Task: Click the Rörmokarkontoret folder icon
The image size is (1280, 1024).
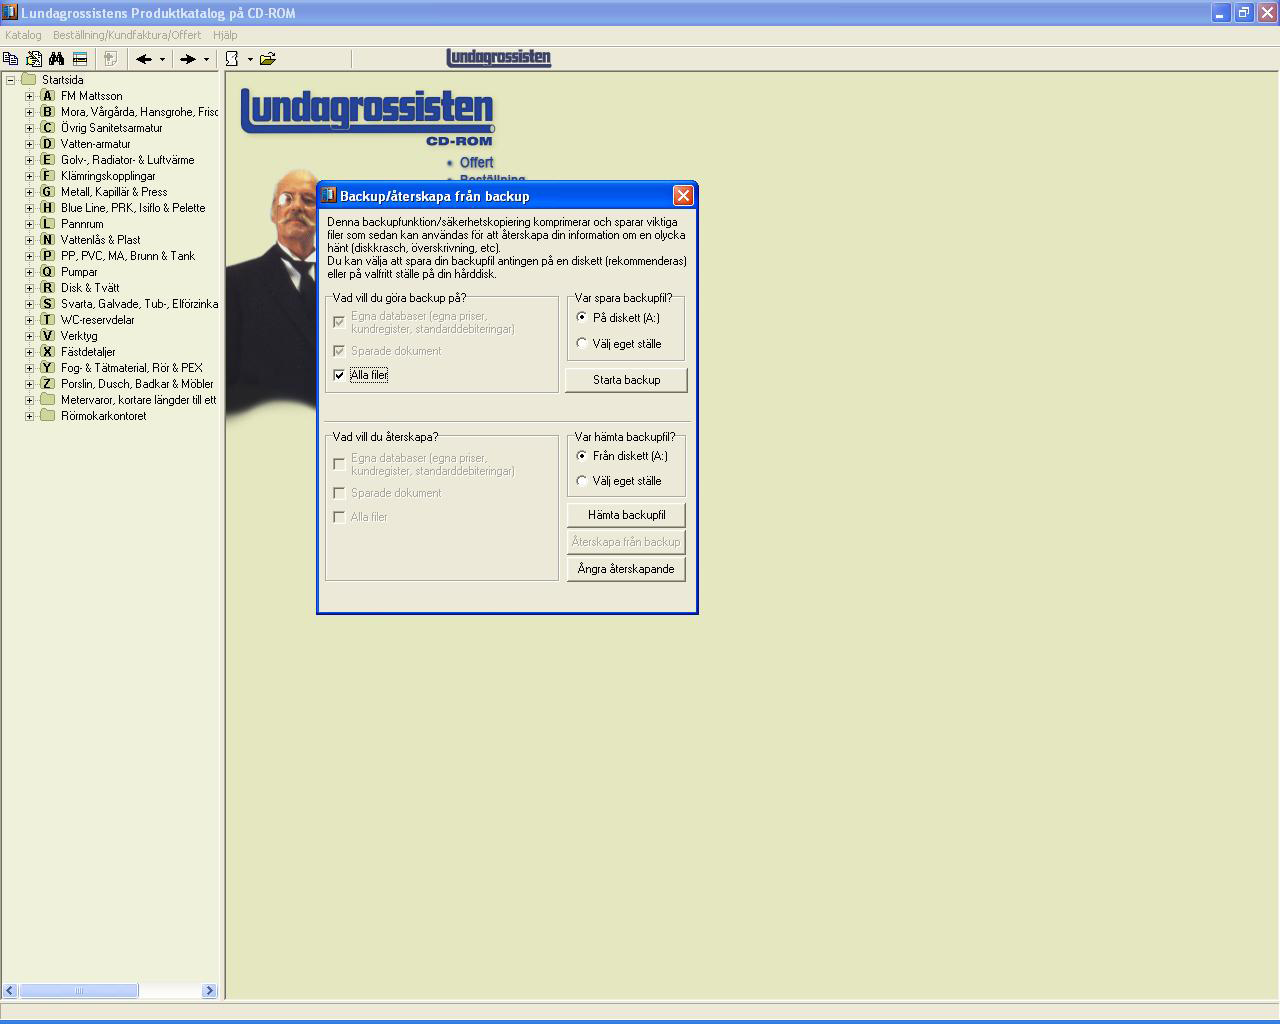Action: click(x=47, y=416)
